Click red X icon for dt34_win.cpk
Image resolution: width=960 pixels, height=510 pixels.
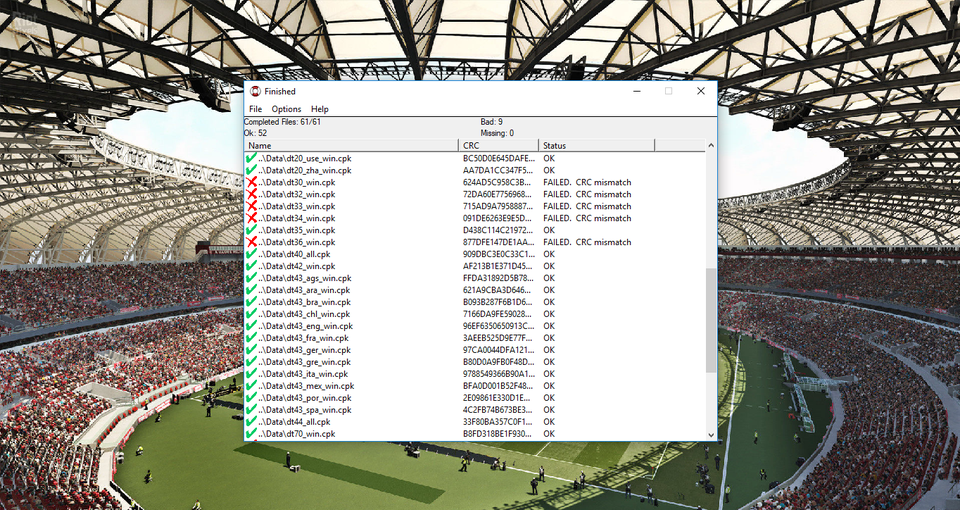click(x=251, y=218)
